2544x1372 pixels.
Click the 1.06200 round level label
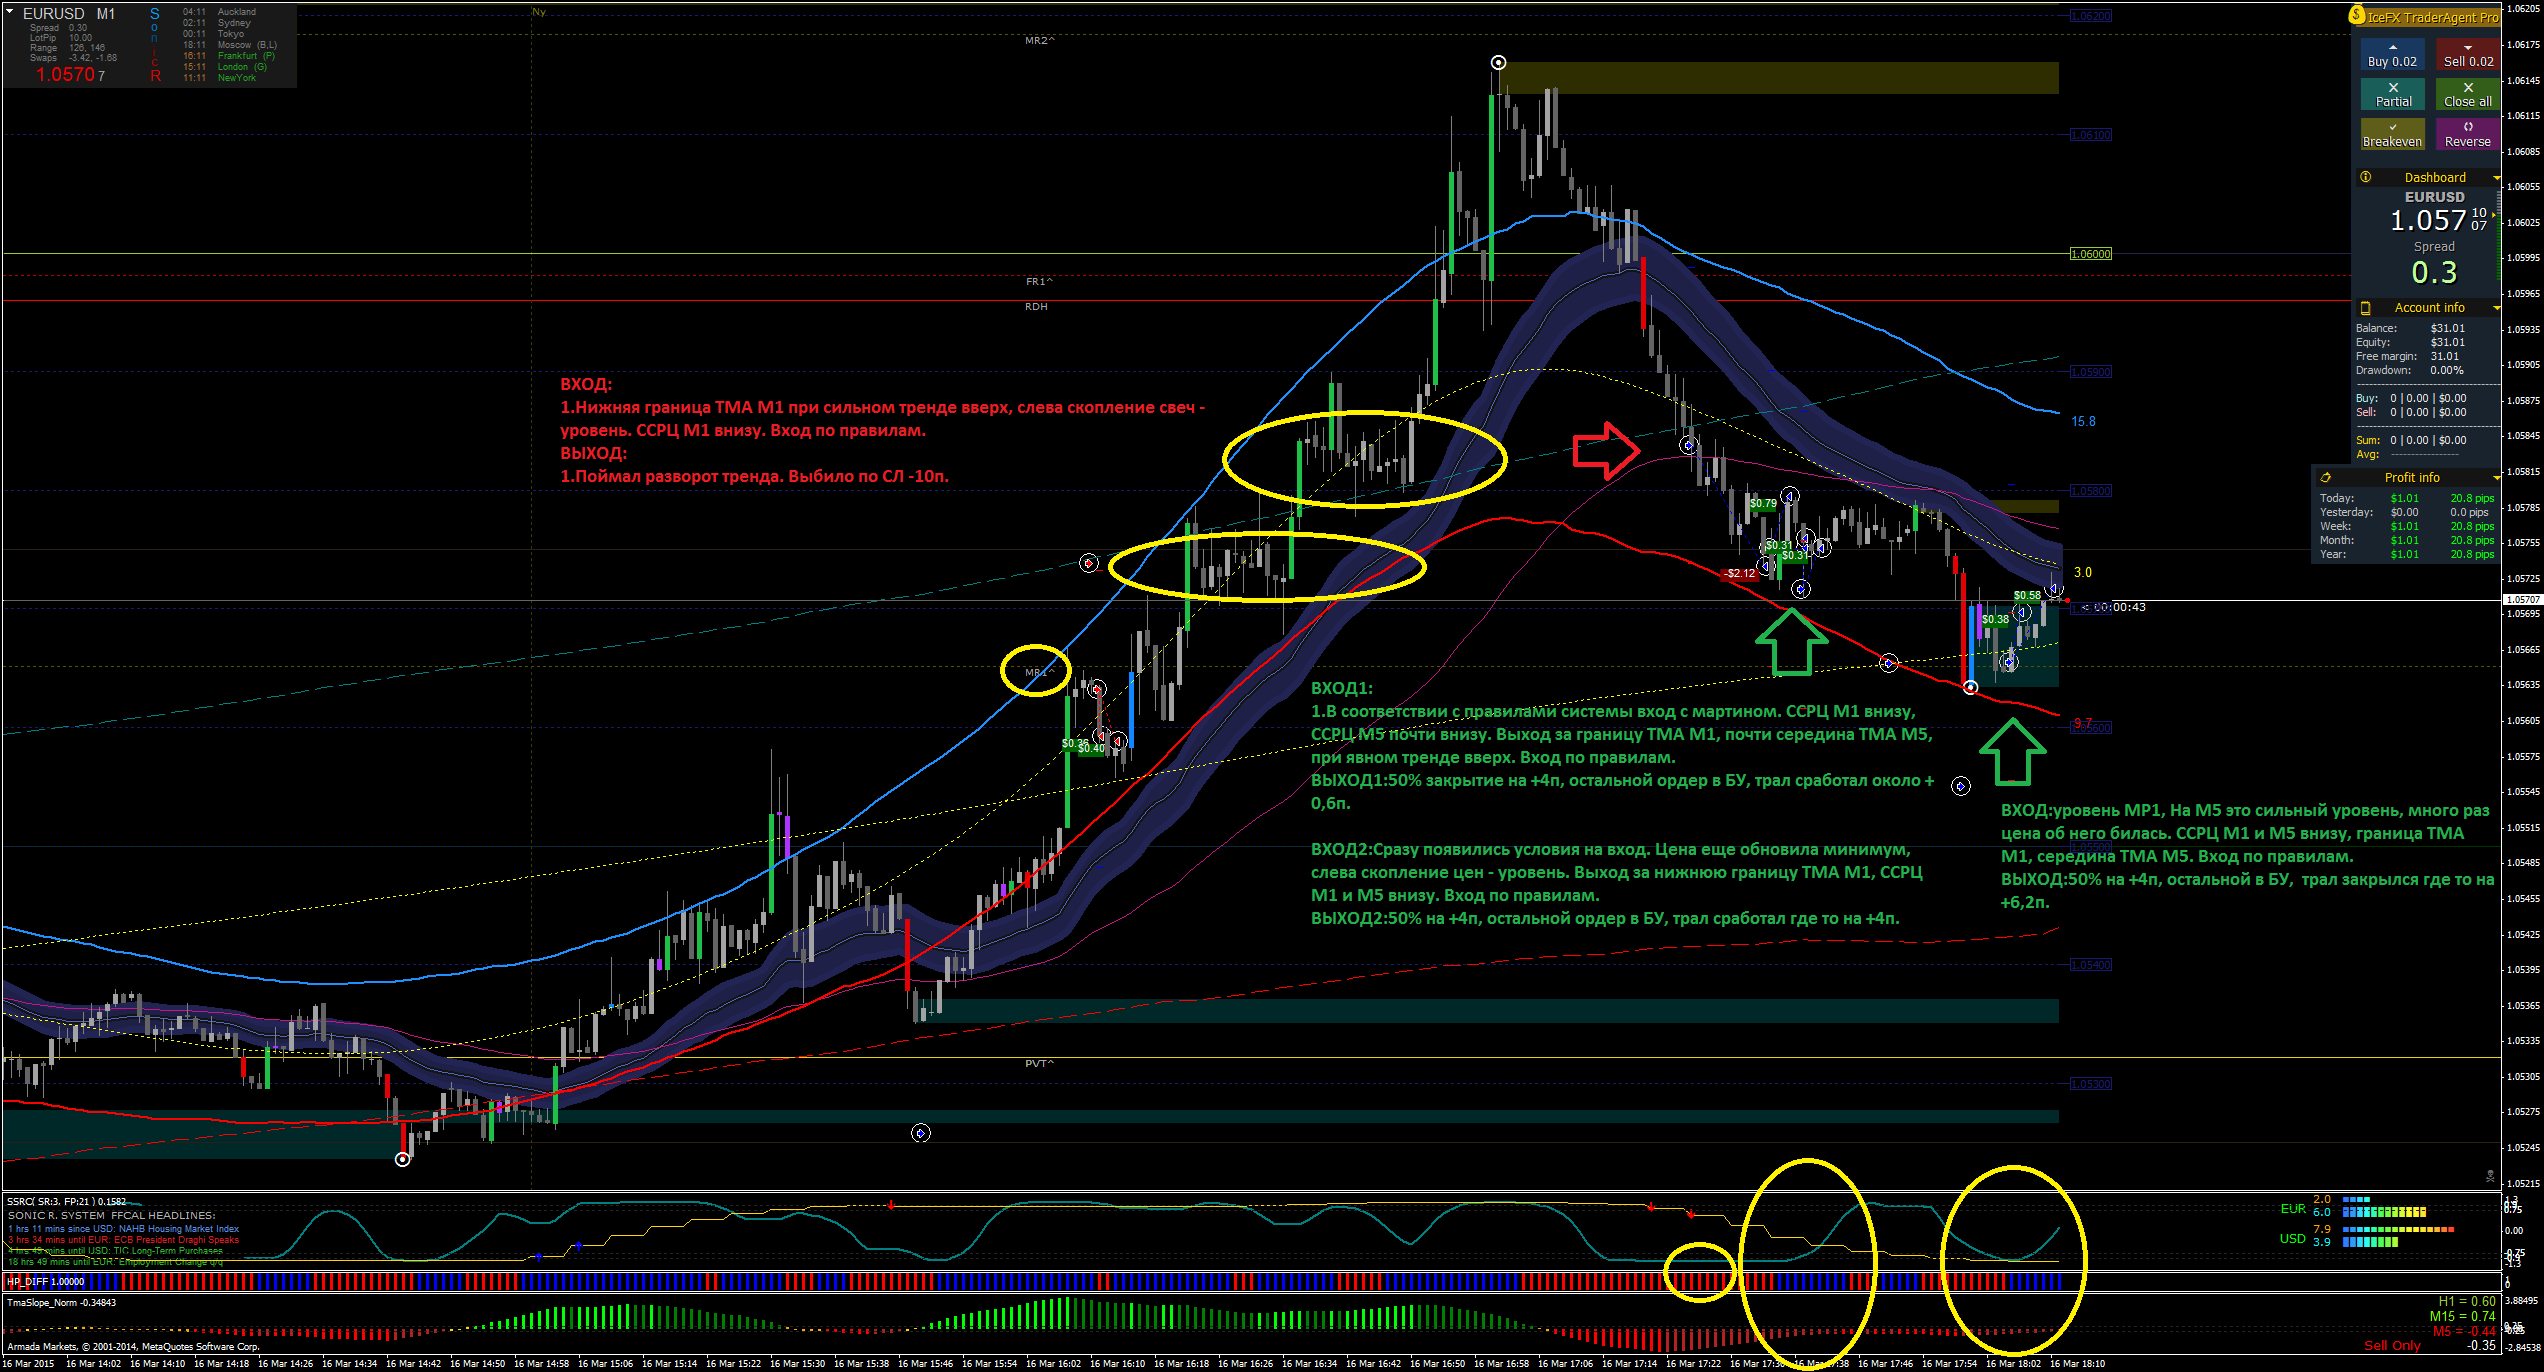click(x=2090, y=16)
